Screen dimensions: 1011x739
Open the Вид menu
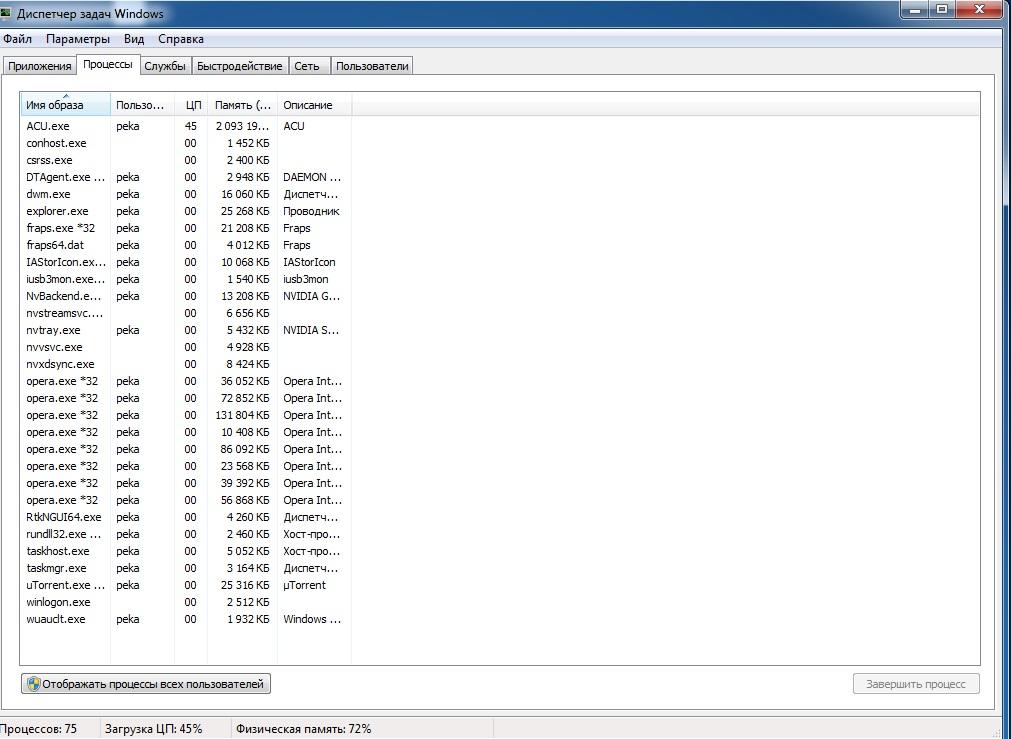[x=134, y=39]
